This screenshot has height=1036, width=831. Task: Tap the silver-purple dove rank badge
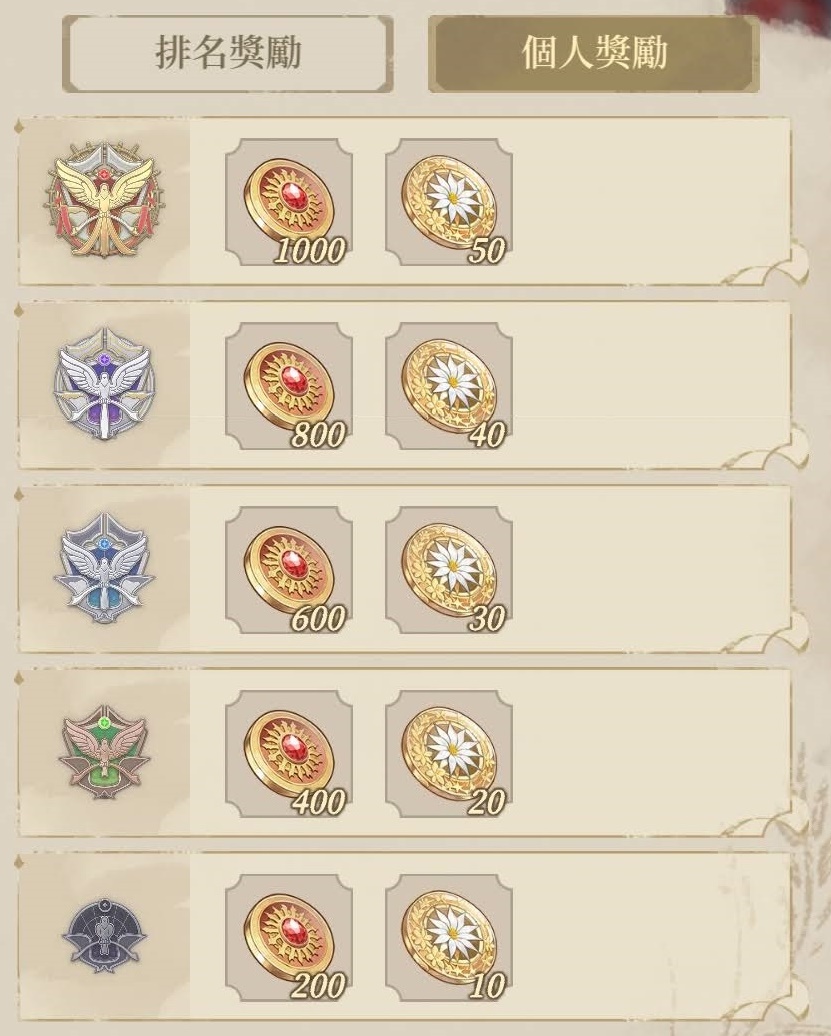104,385
